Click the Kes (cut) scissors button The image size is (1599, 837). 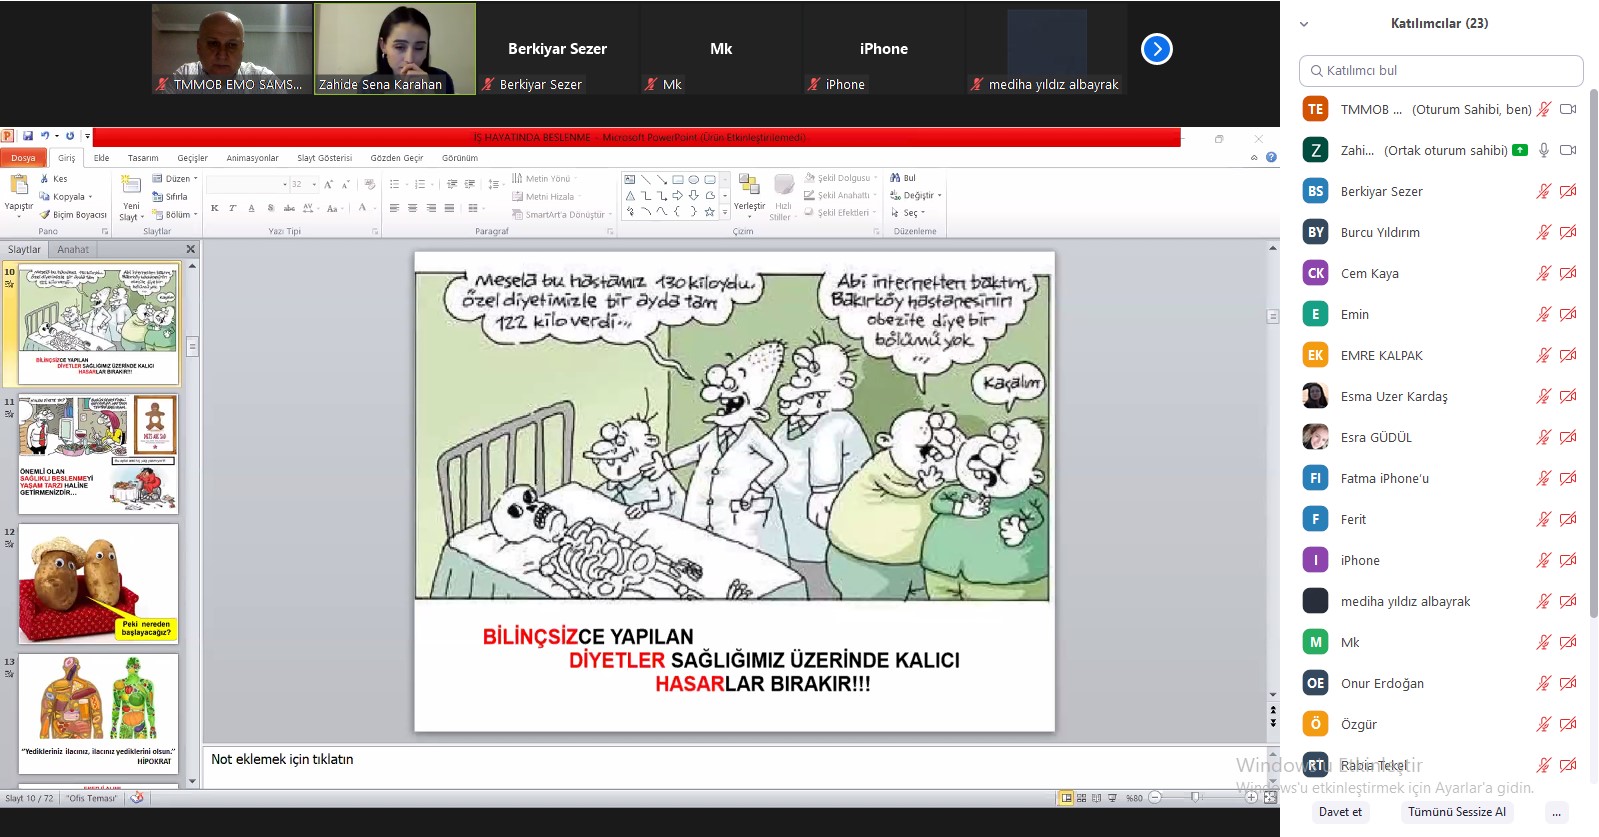(54, 179)
